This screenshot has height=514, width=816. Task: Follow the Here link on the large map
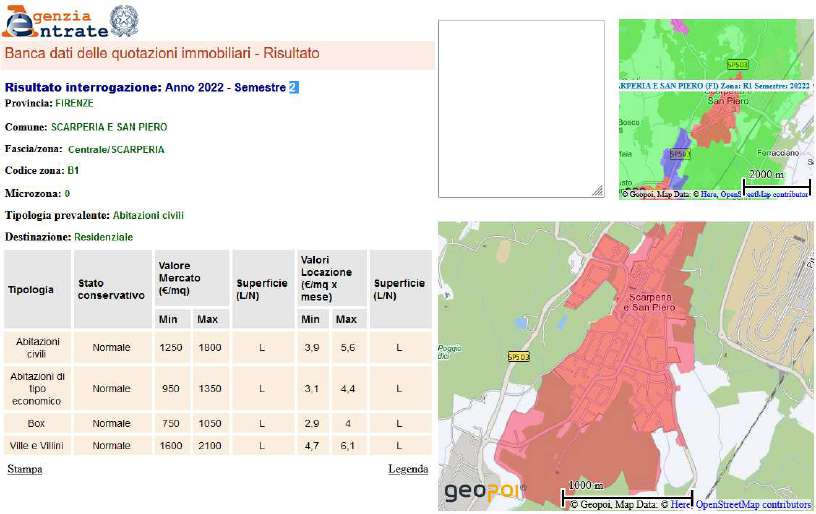[680, 505]
